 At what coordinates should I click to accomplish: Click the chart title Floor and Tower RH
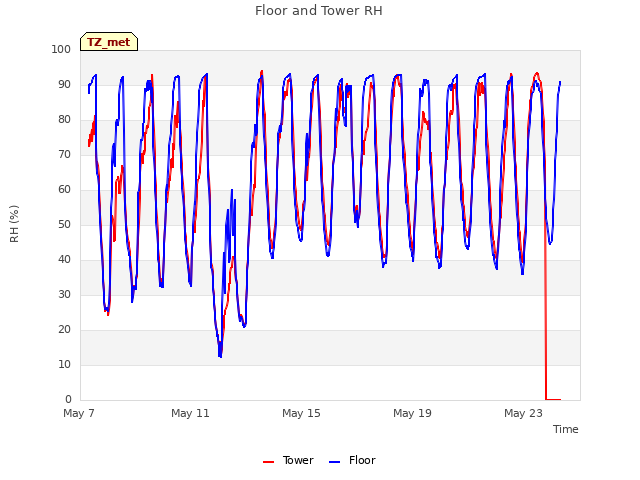319,11
